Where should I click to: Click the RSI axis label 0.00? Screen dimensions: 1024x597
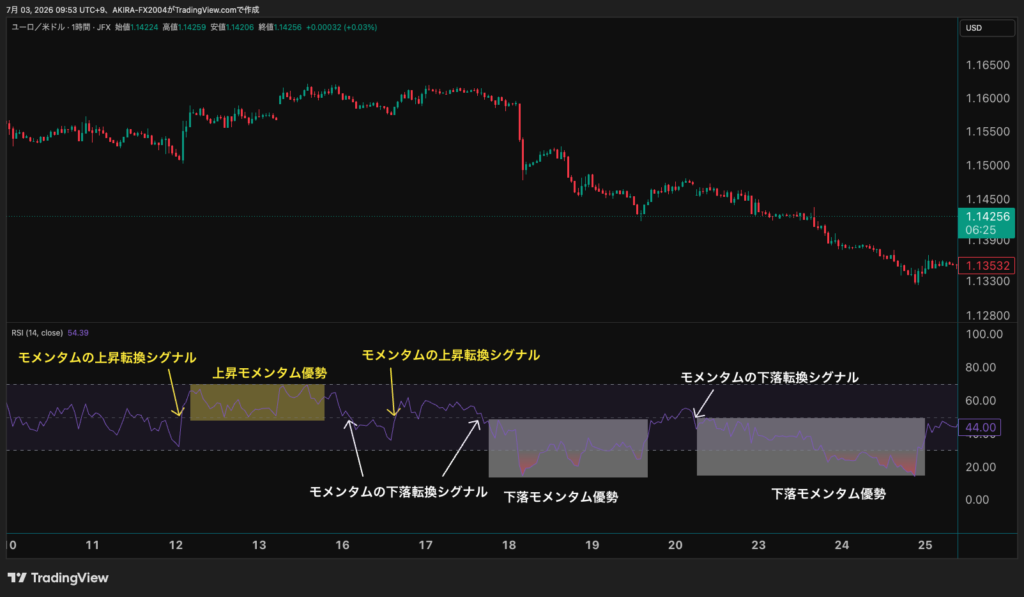click(x=977, y=500)
